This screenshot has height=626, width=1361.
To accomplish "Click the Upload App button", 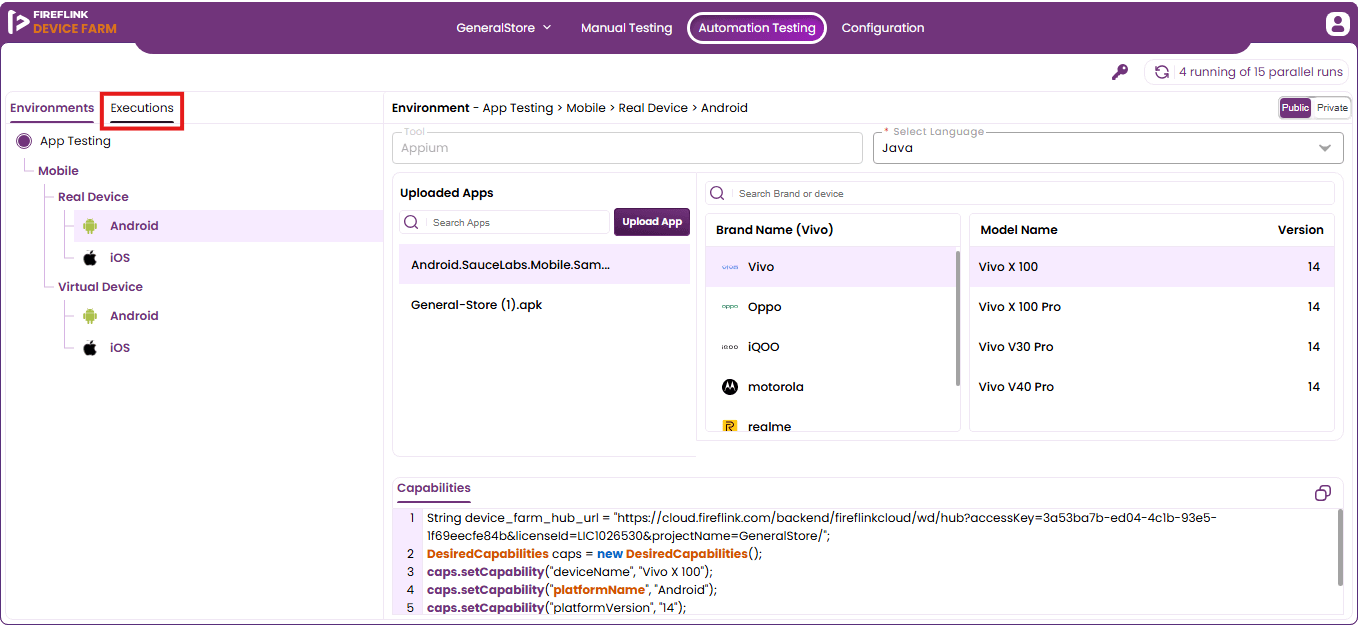I will tap(652, 222).
